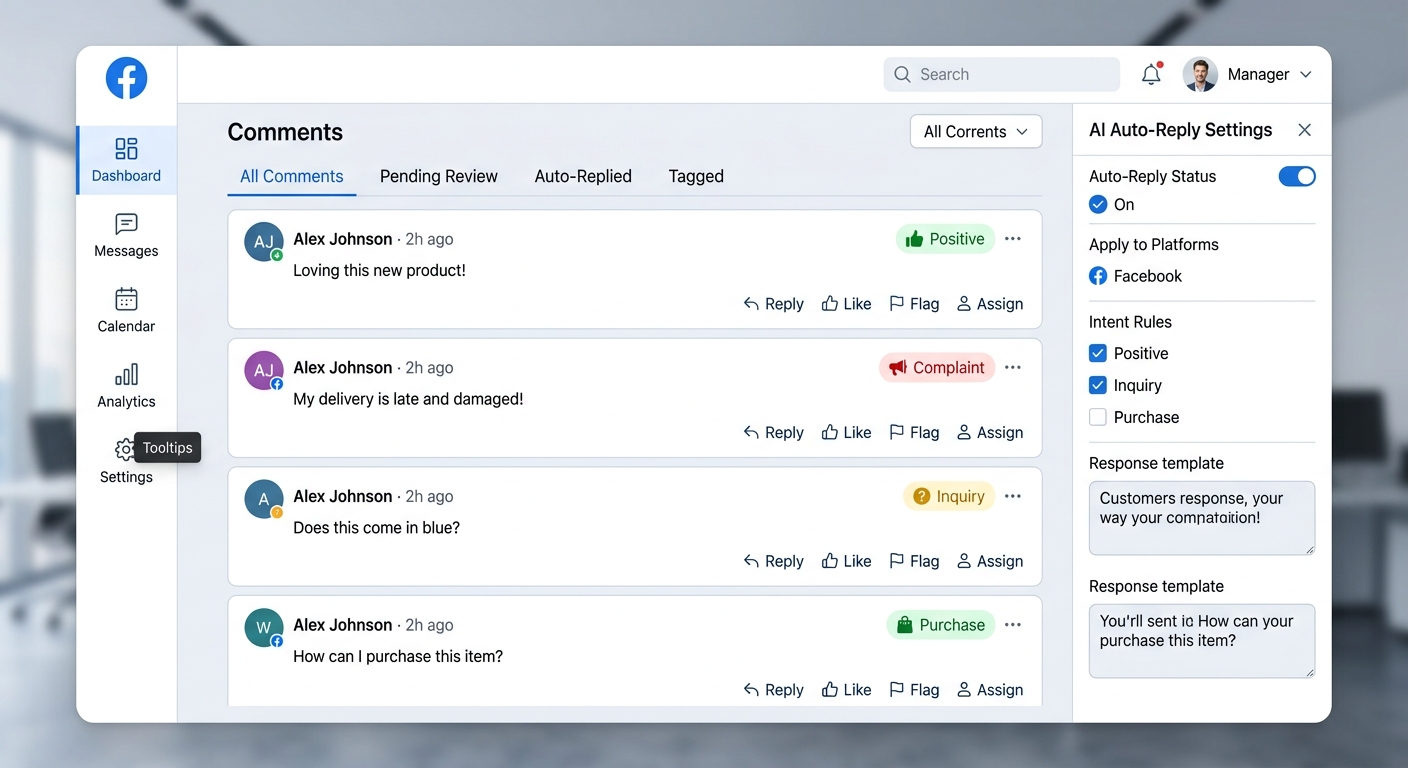
Task: Like the 'Does this come in blue?' comment
Action: click(846, 561)
